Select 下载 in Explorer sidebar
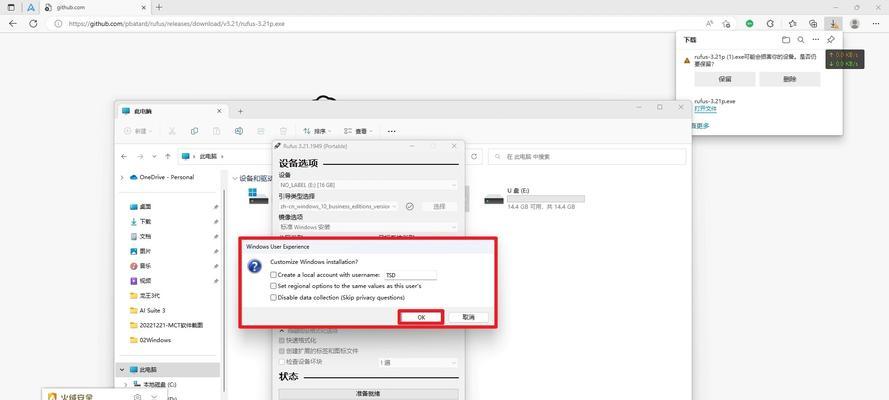 click(x=145, y=222)
